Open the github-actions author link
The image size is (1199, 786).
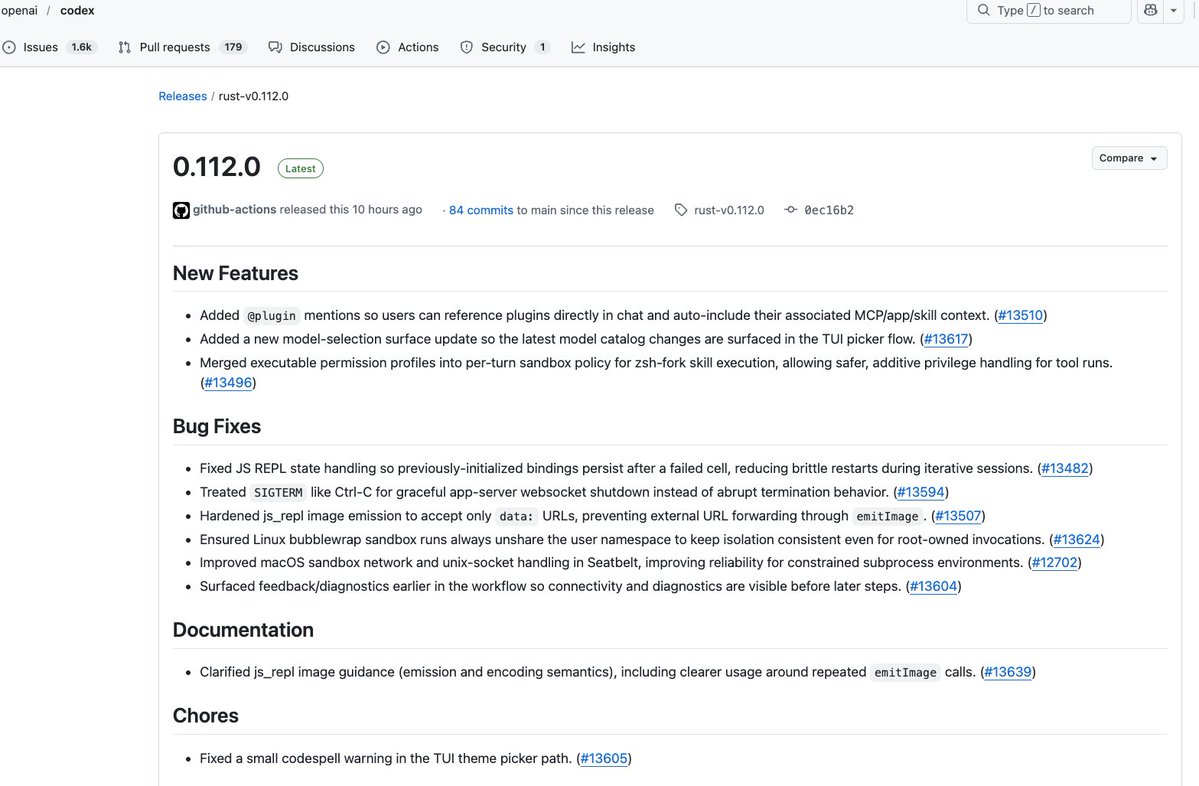coord(234,209)
